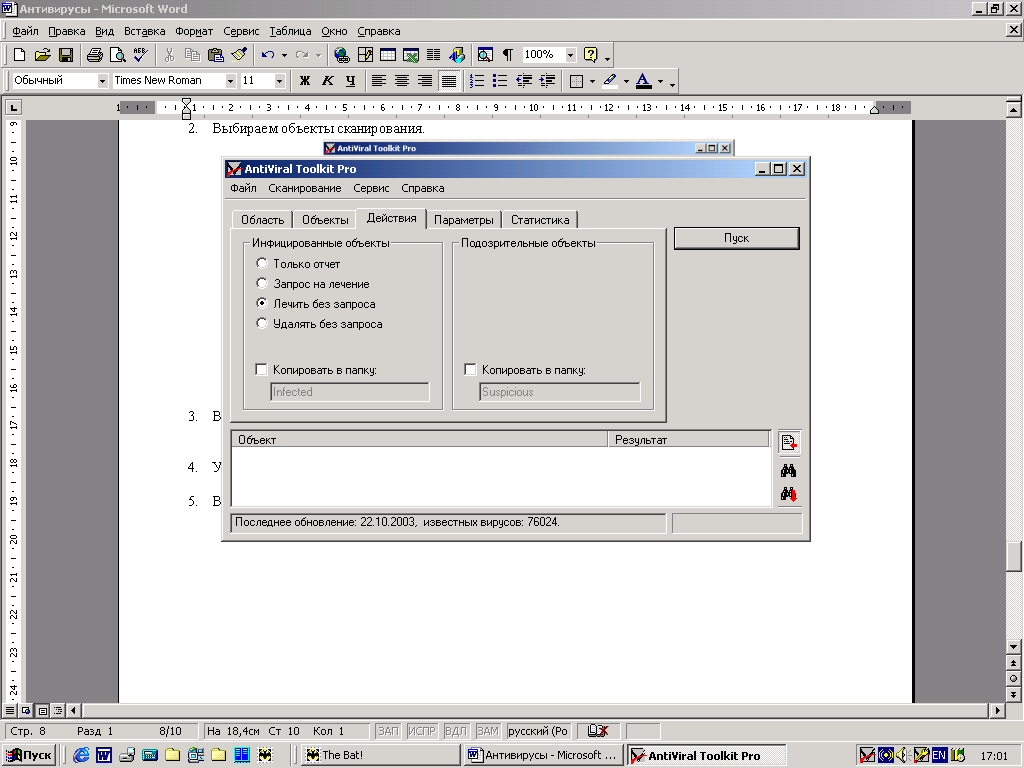The width and height of the screenshot is (1024, 768).
Task: Apply the highlight marker color
Action: click(x=609, y=80)
